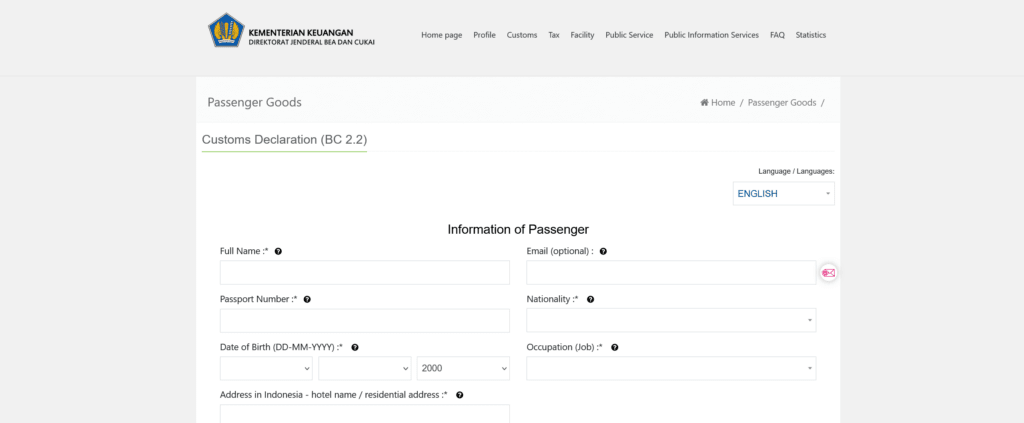Click help icon beside Nationality label

pos(590,299)
